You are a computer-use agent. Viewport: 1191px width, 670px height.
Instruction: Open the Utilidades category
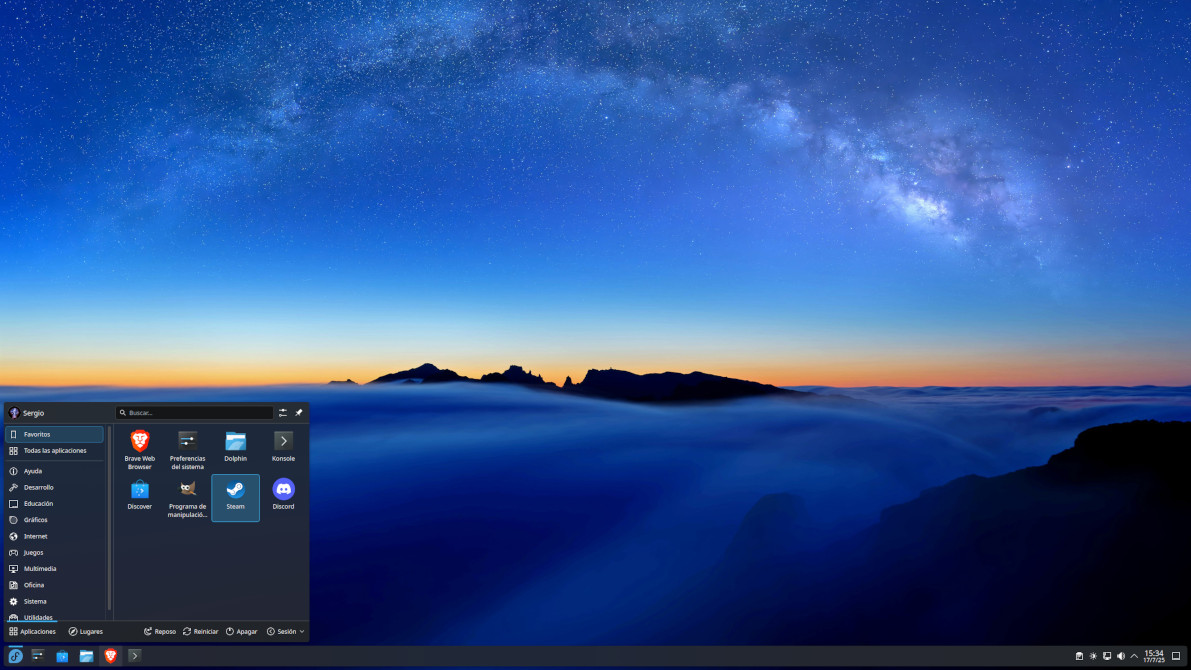pos(54,617)
